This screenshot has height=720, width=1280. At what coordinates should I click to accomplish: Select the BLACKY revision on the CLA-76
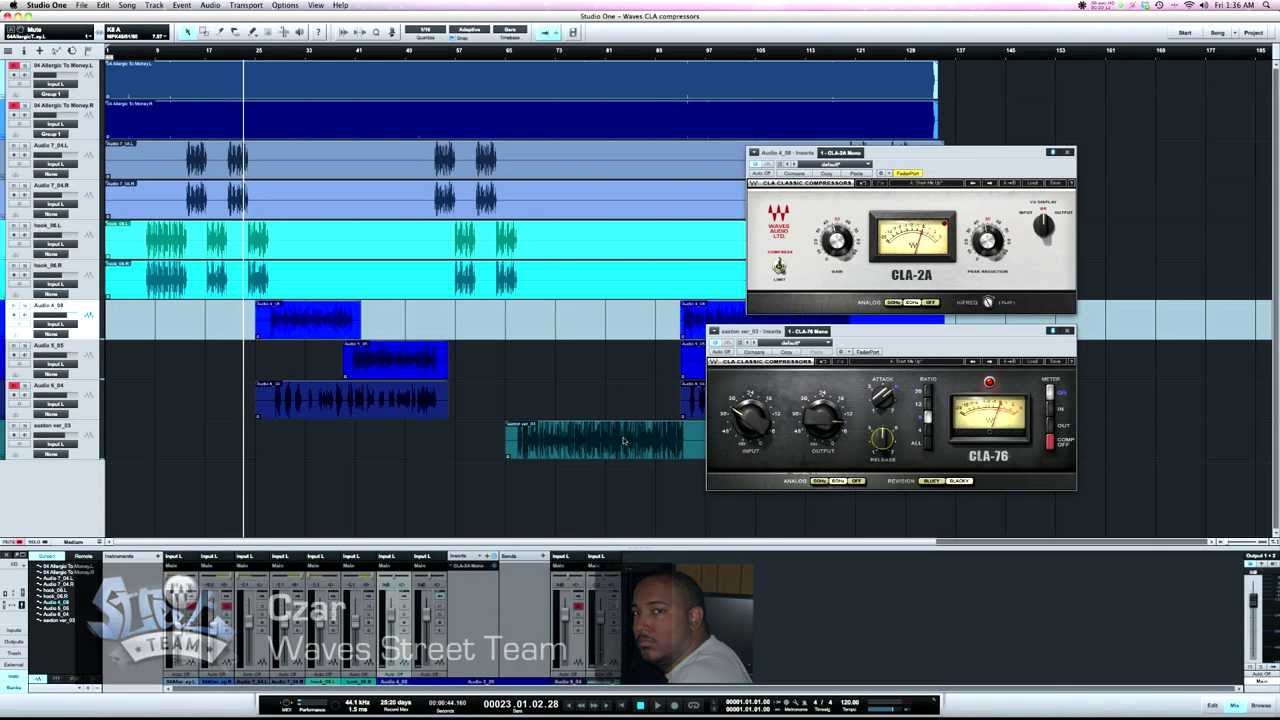[x=959, y=481]
